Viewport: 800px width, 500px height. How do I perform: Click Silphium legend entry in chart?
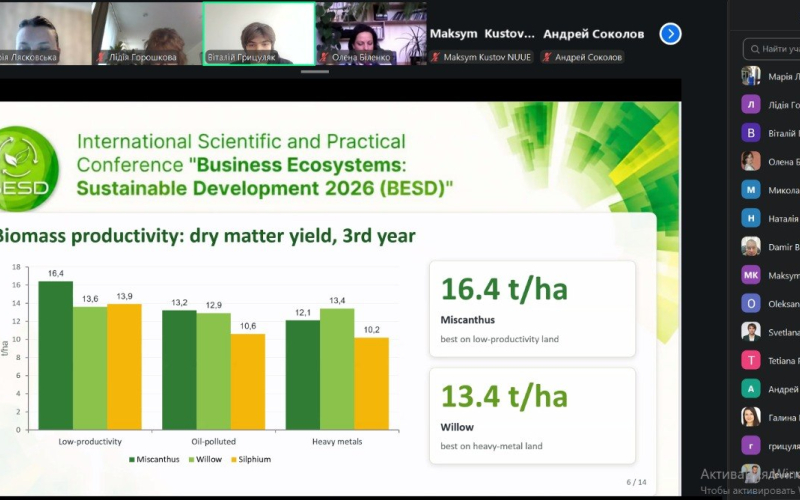click(251, 459)
